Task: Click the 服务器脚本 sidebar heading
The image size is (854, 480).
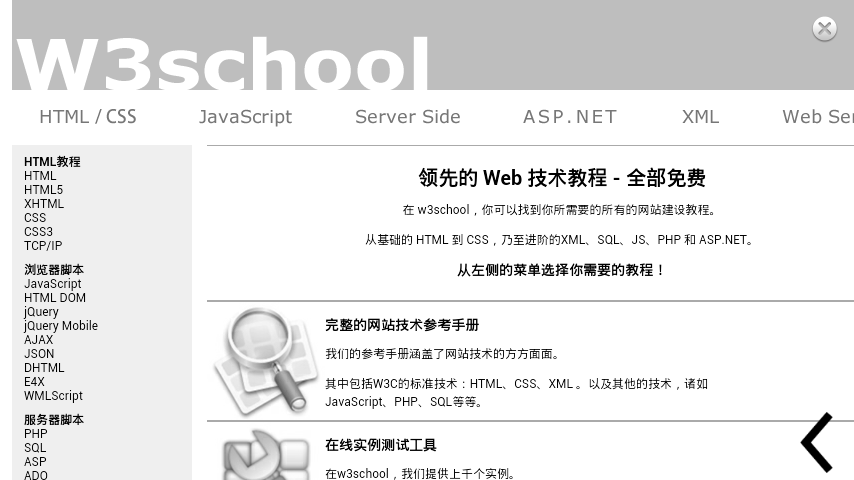Action: (x=54, y=420)
